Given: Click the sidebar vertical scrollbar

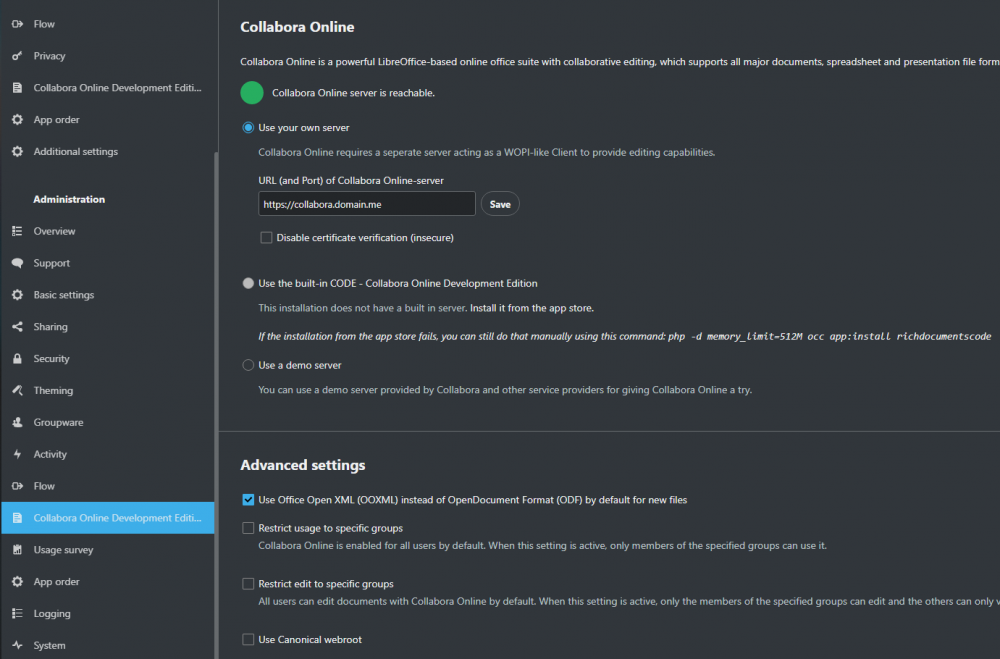Looking at the screenshot, I should tap(216, 404).
